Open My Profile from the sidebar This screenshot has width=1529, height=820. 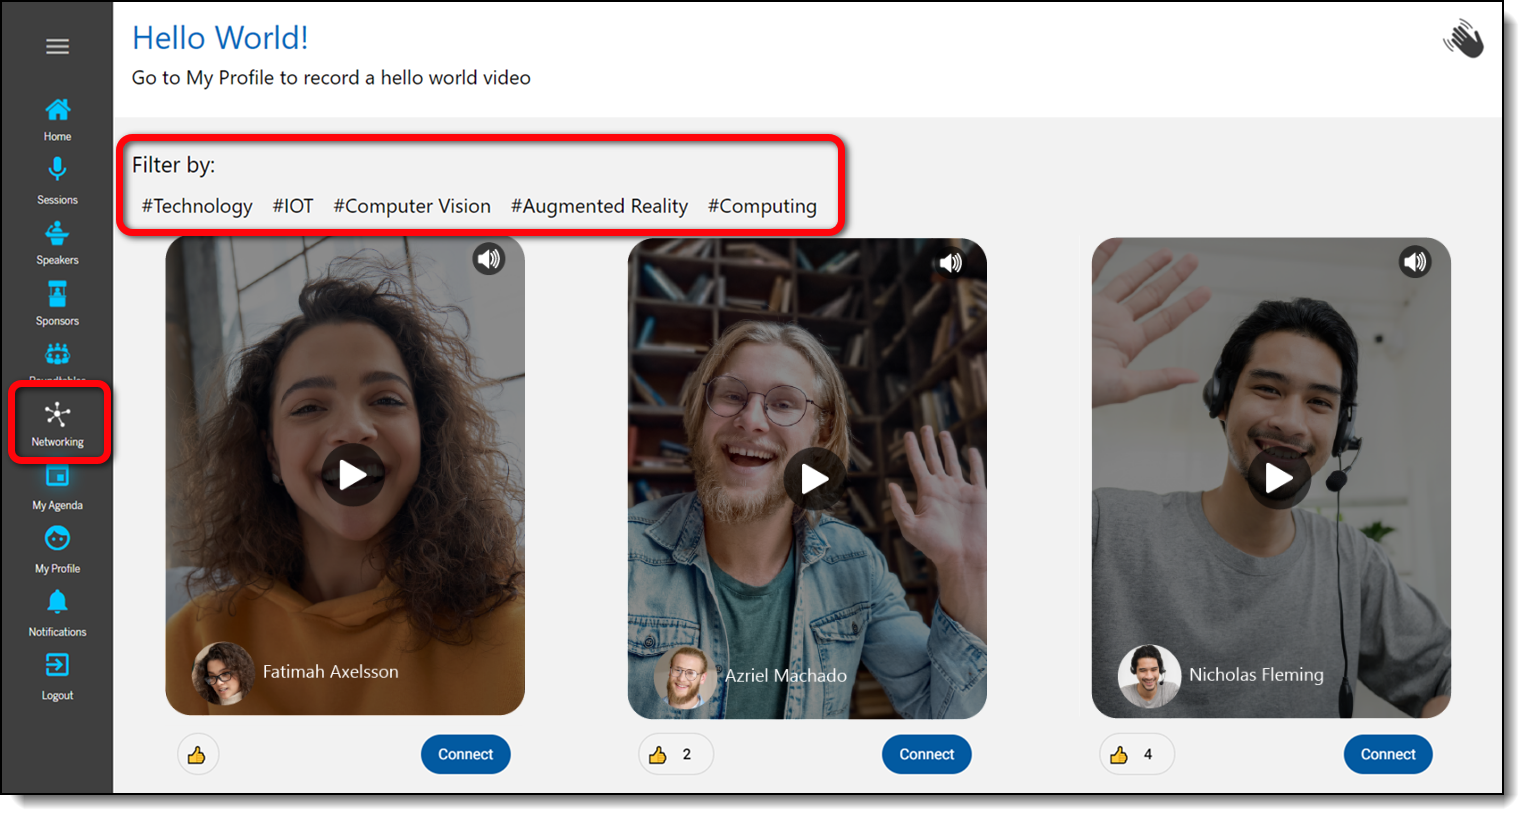57,540
